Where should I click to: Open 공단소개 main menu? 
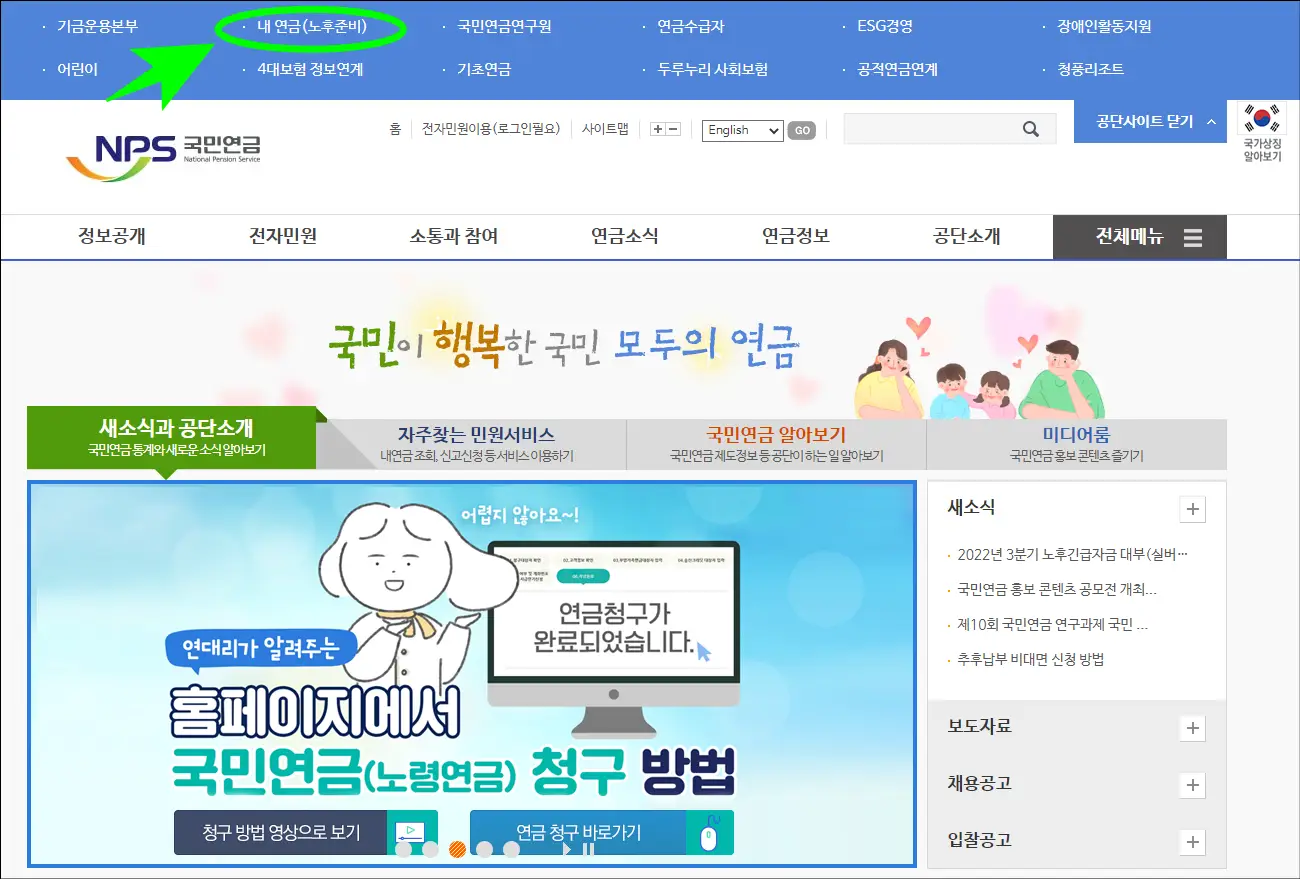(x=967, y=237)
